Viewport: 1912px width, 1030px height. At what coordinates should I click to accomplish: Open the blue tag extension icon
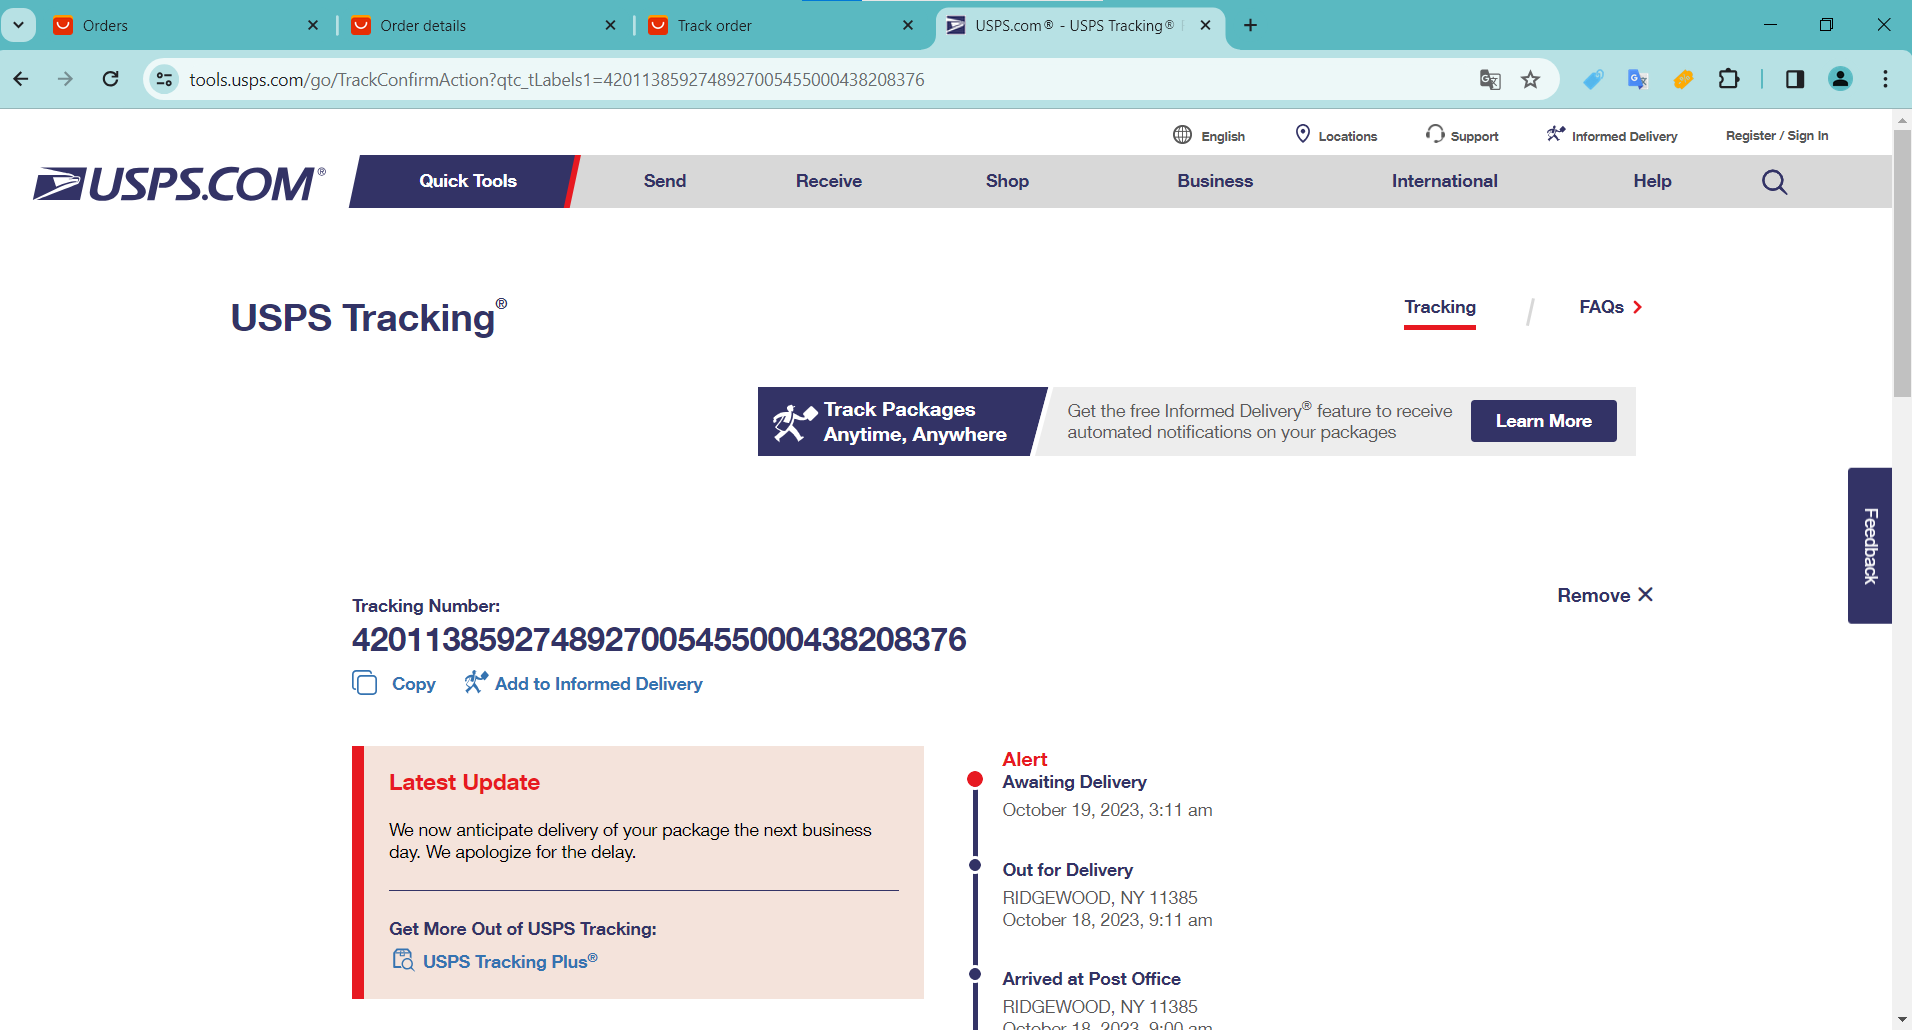(x=1593, y=79)
